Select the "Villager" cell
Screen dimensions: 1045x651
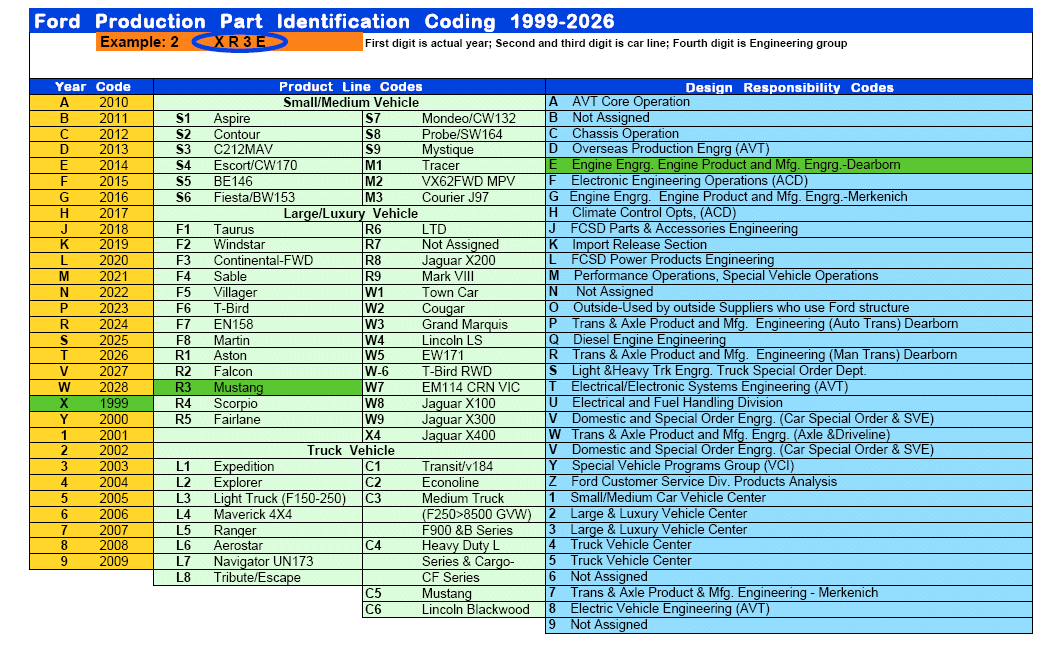point(235,293)
